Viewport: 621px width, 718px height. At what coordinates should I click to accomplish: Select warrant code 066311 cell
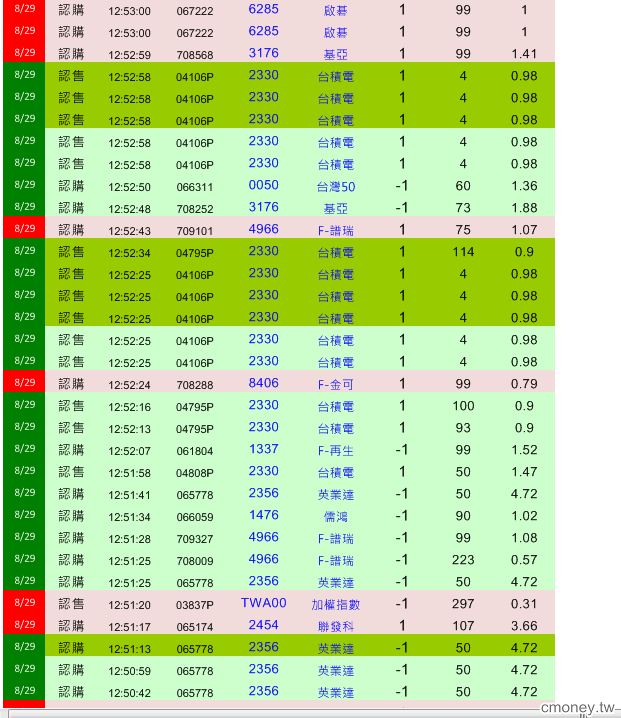click(x=195, y=187)
